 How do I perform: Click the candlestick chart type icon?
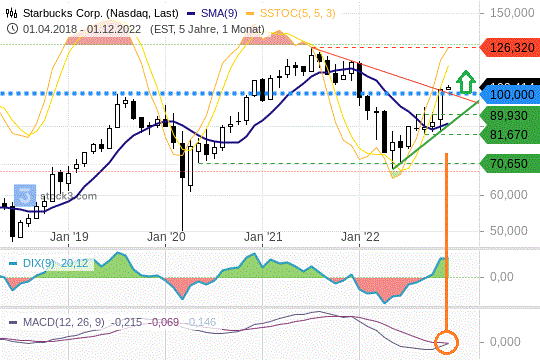point(12,13)
